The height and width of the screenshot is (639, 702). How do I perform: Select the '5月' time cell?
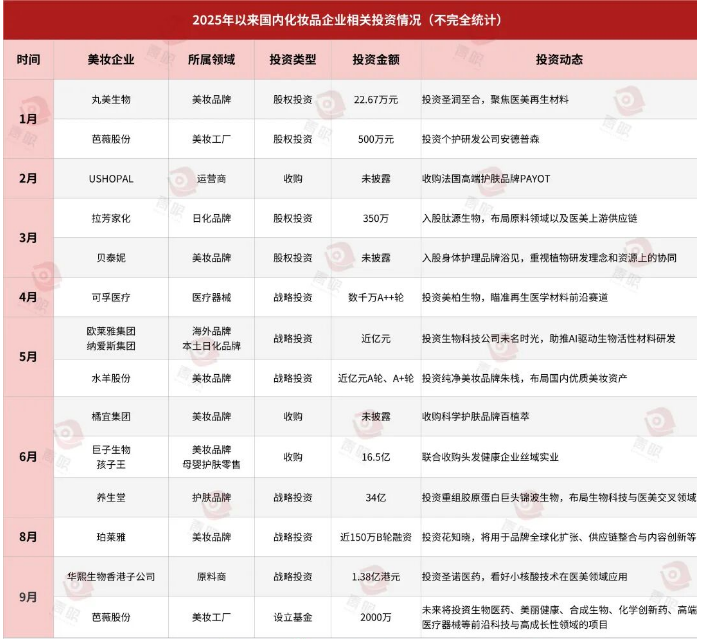[28, 357]
